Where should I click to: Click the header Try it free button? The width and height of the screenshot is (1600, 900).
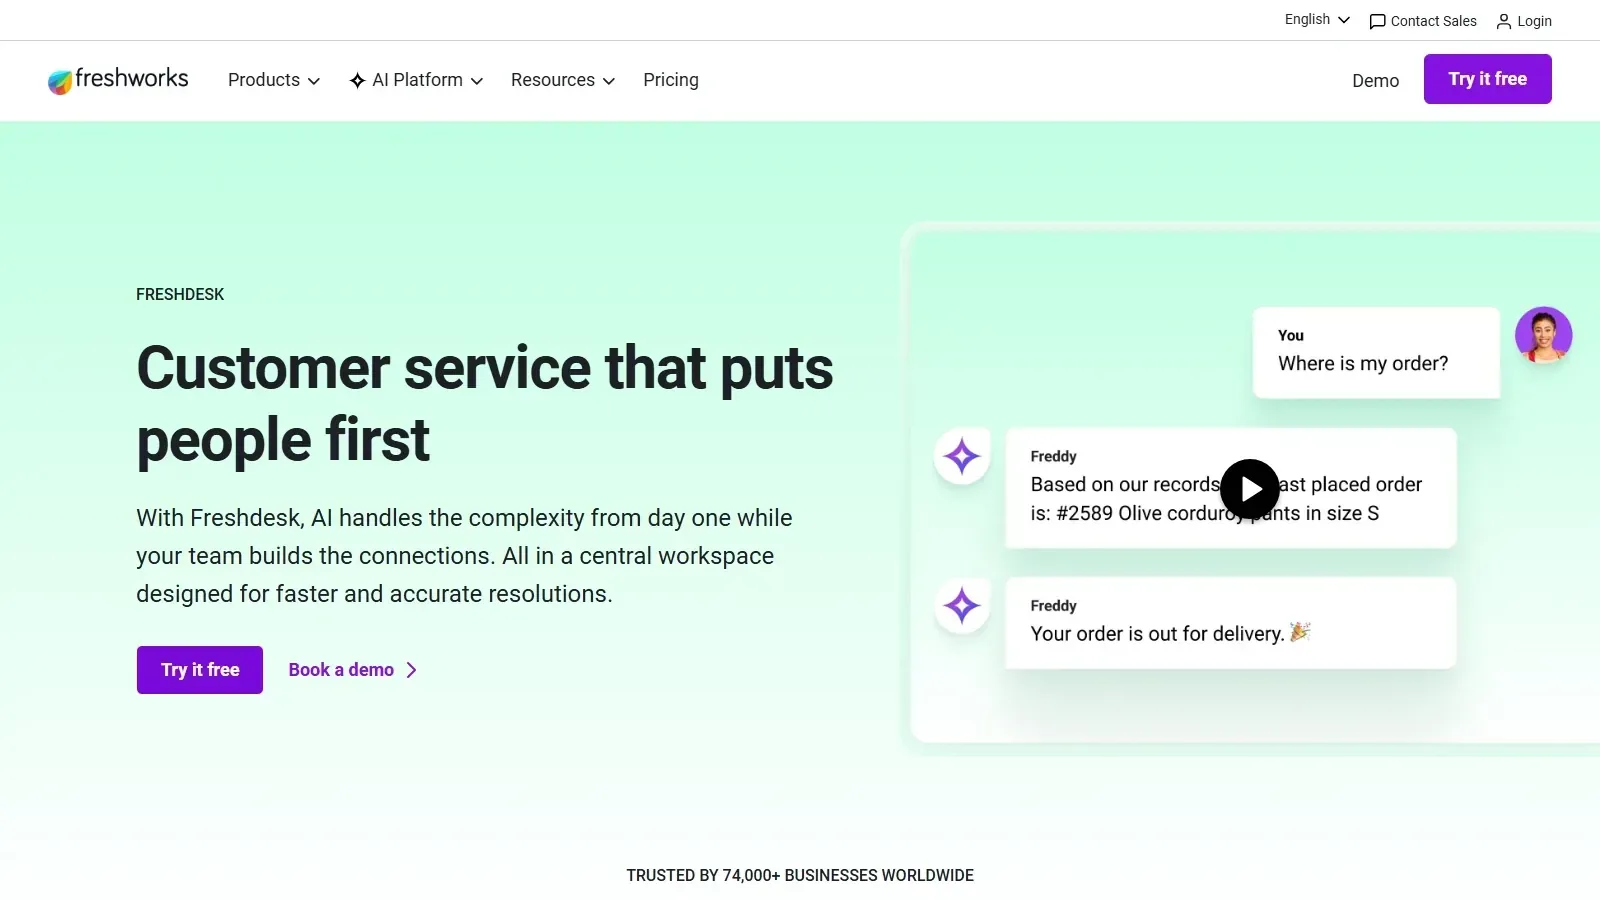[x=1487, y=79]
